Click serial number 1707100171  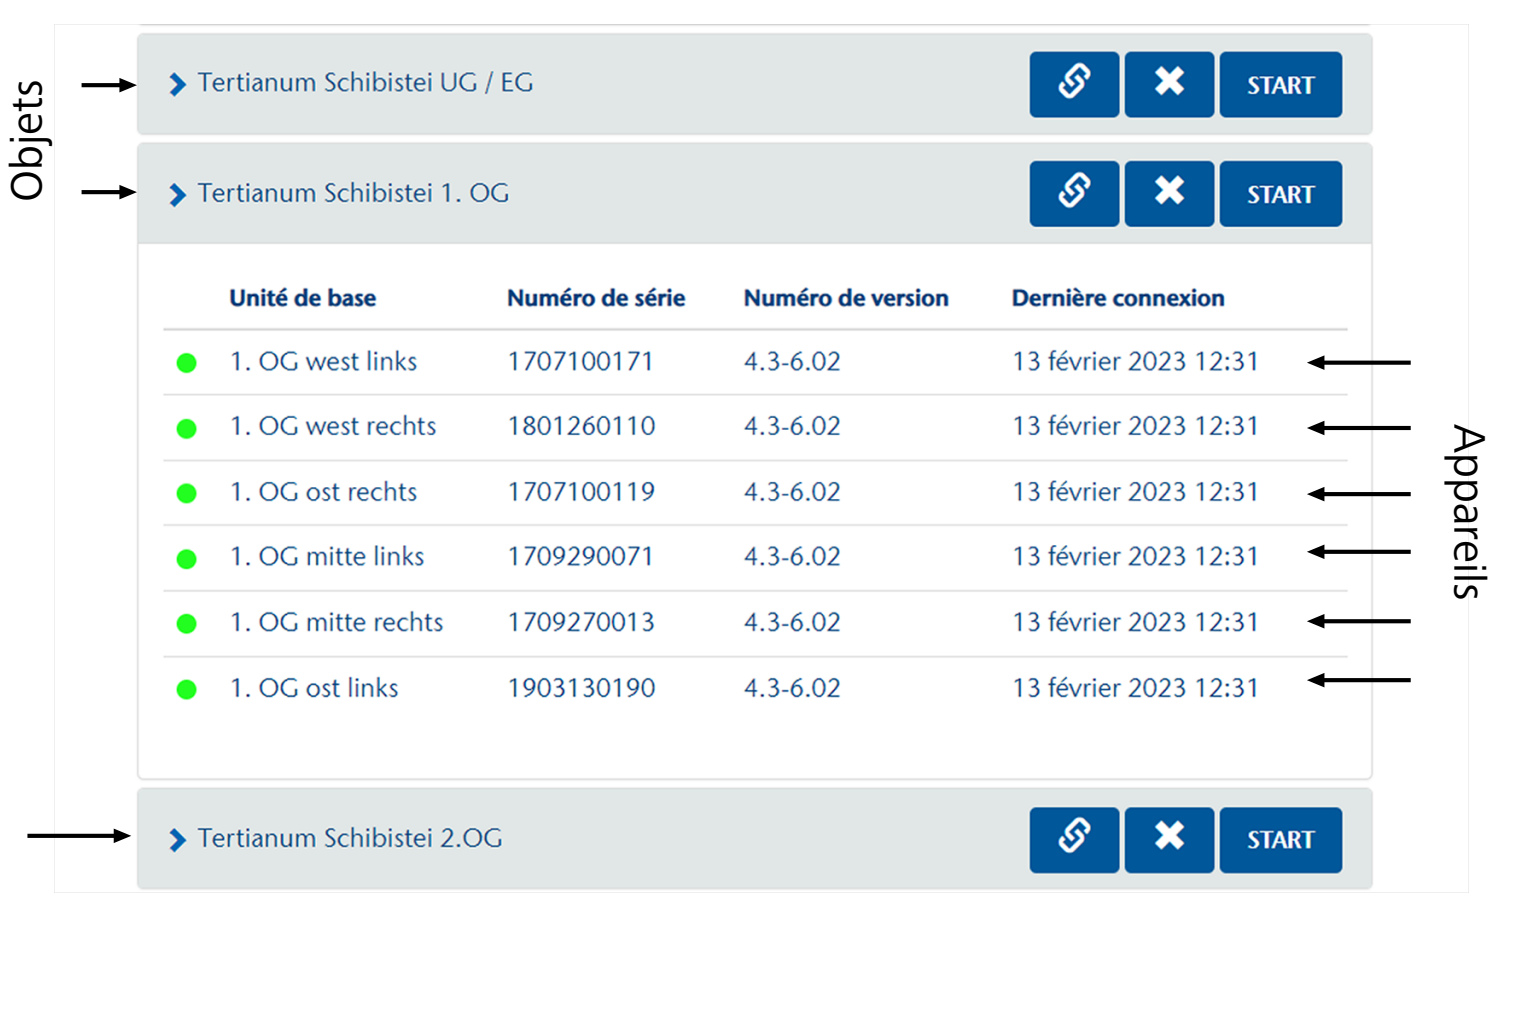point(580,361)
